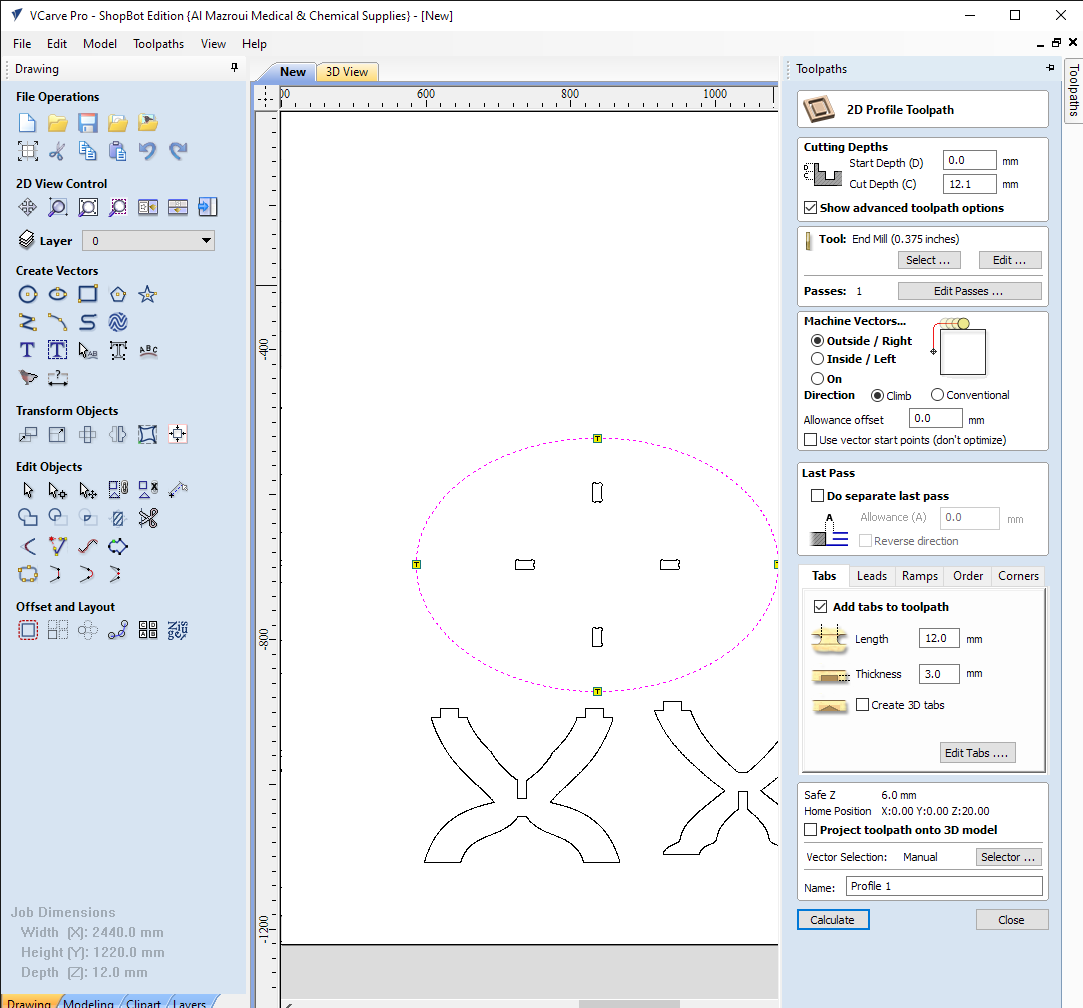This screenshot has width=1083, height=1008.
Task: Click the Undo arrow icon
Action: tap(147, 151)
